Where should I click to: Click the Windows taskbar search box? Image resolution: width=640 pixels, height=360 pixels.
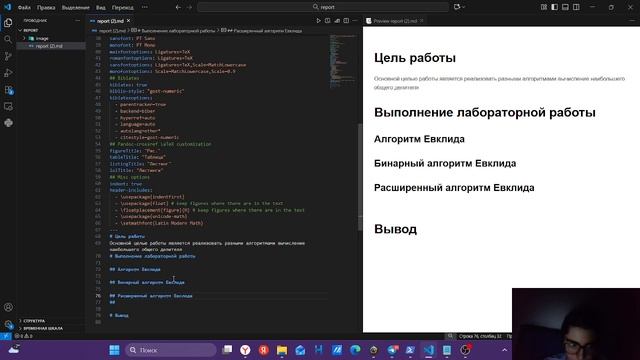[x=171, y=350]
